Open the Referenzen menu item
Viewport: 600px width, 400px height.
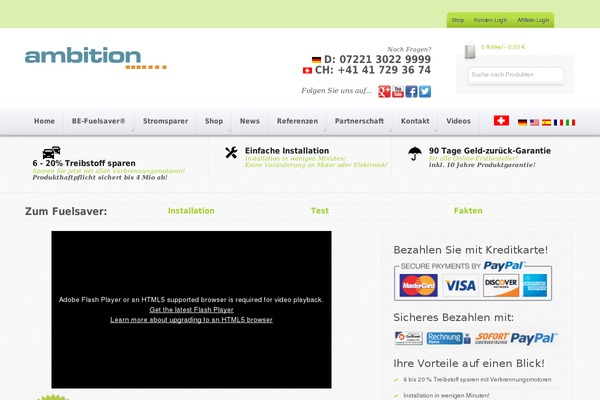[297, 121]
